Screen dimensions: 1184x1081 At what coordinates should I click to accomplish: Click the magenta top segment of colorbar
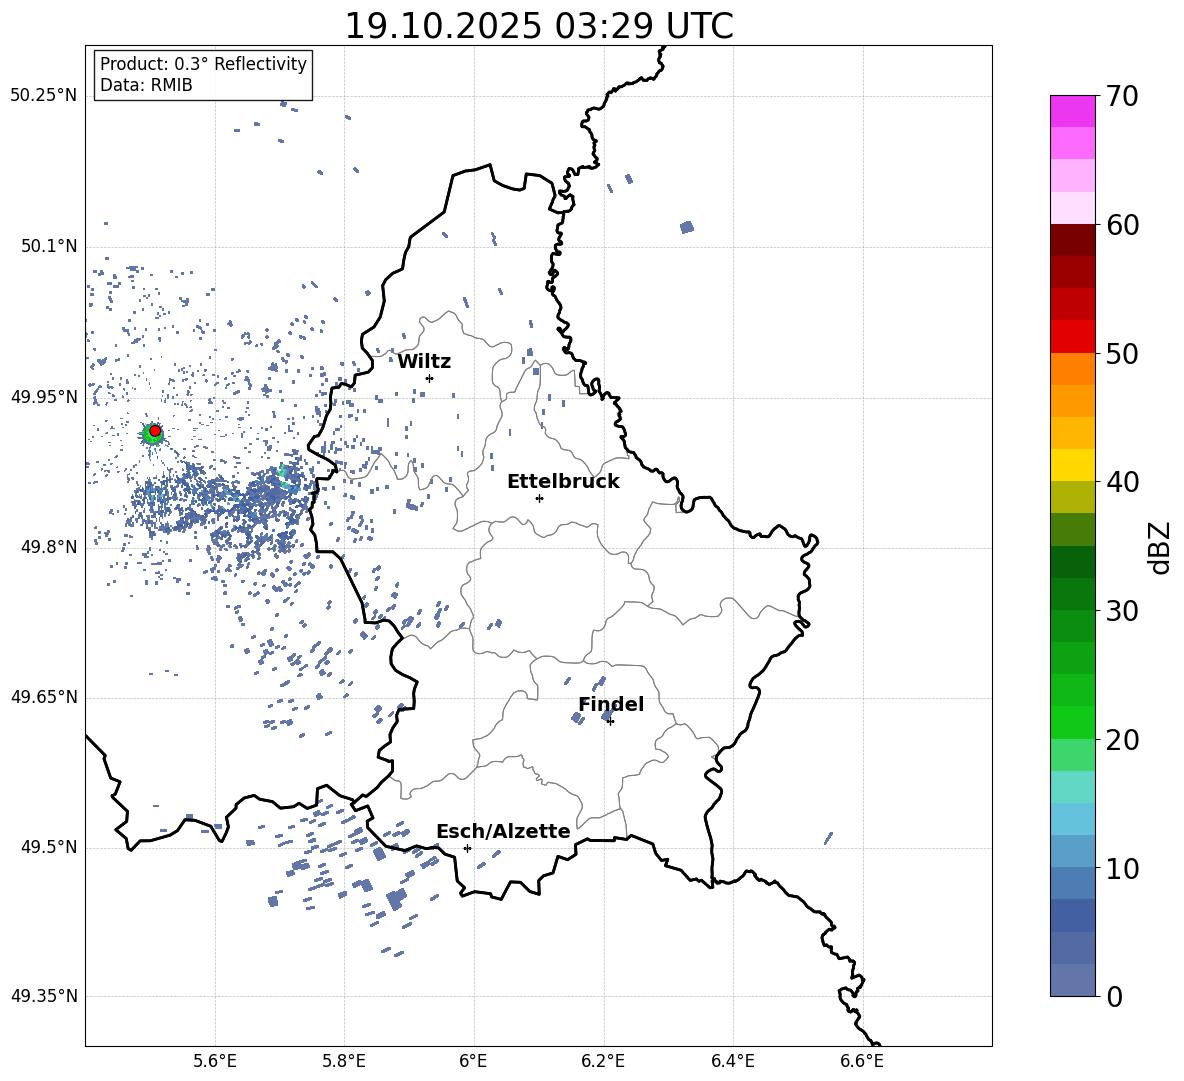point(1073,111)
